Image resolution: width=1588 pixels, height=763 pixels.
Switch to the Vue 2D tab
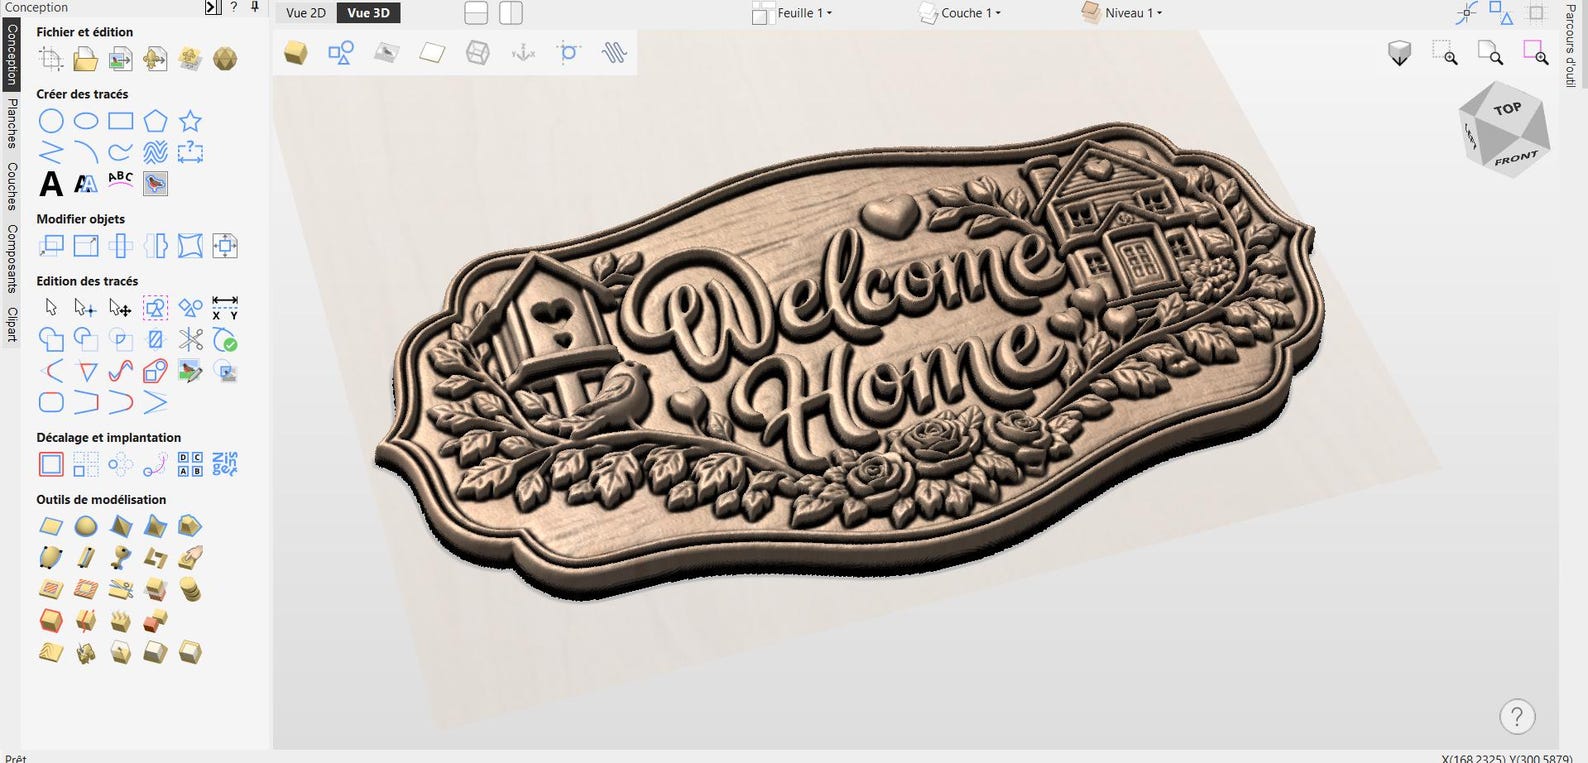point(306,13)
